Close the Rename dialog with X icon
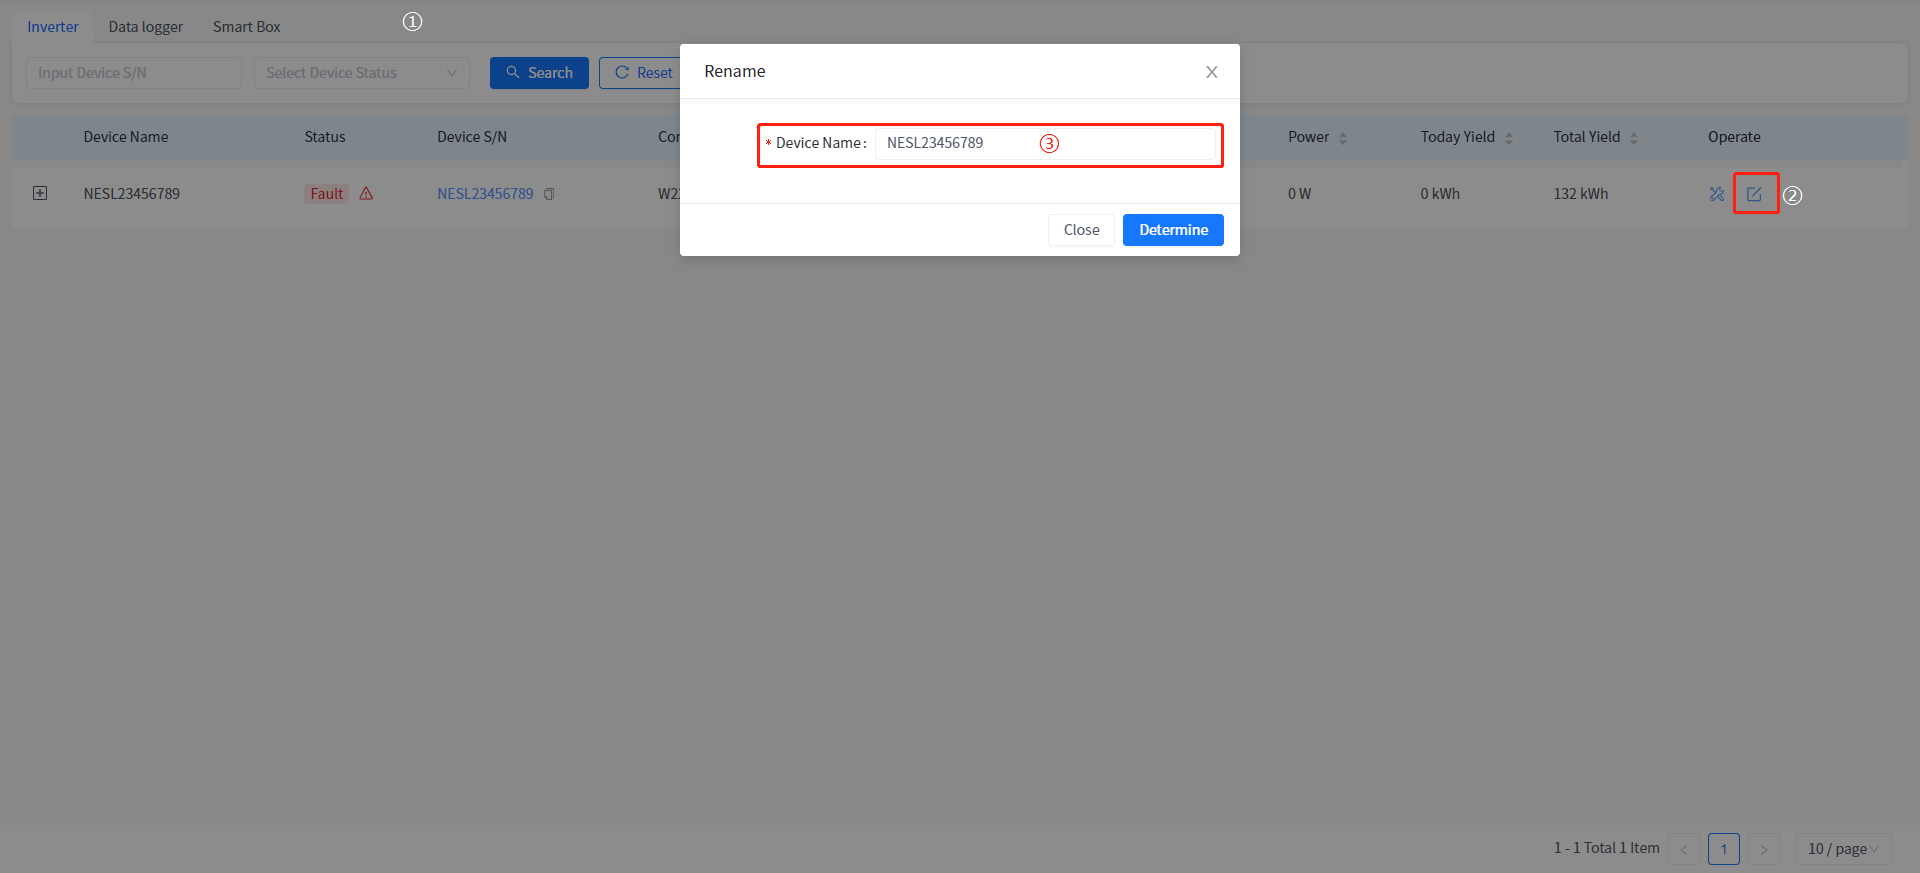This screenshot has width=1920, height=873. coord(1211,72)
